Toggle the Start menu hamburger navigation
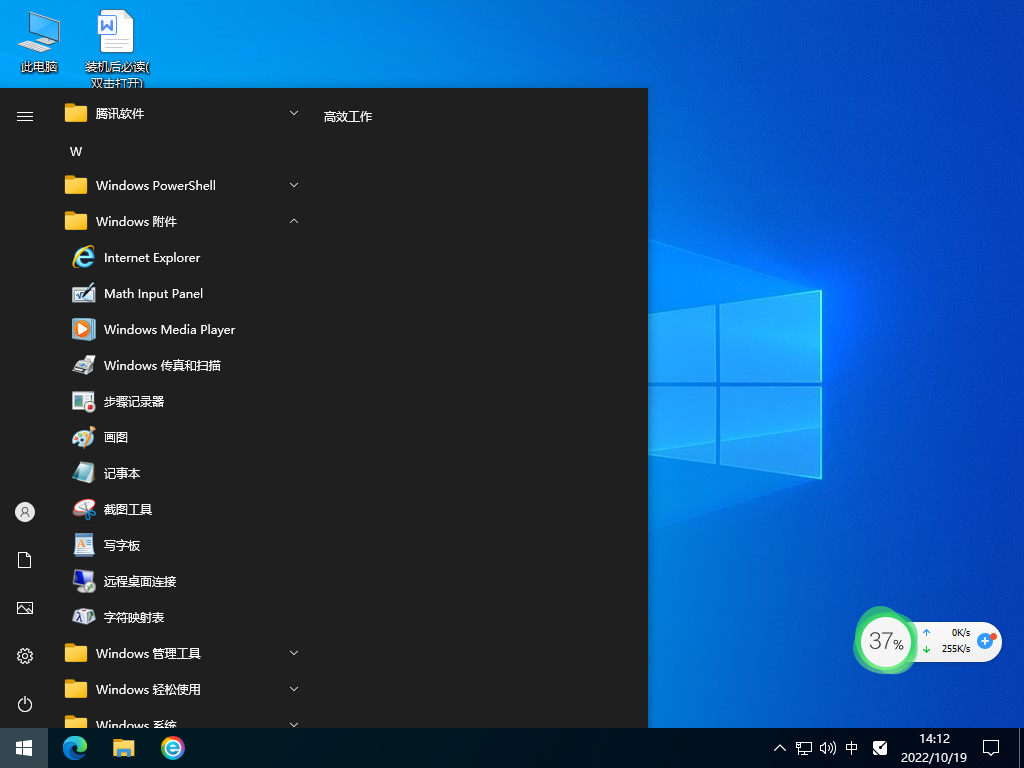The image size is (1024, 768). coord(25,116)
